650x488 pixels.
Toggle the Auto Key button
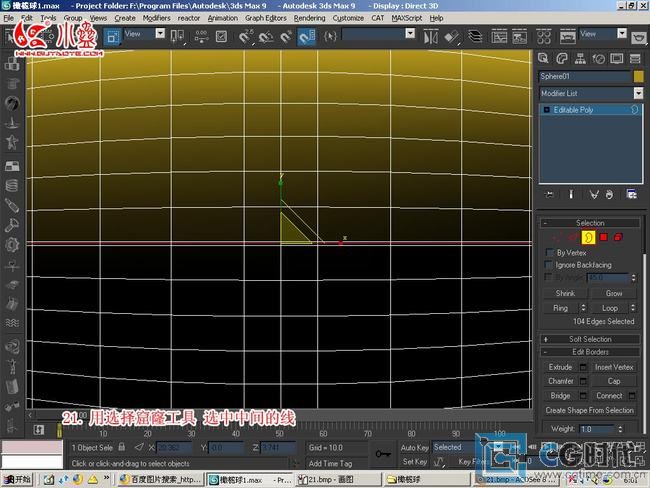[x=414, y=447]
